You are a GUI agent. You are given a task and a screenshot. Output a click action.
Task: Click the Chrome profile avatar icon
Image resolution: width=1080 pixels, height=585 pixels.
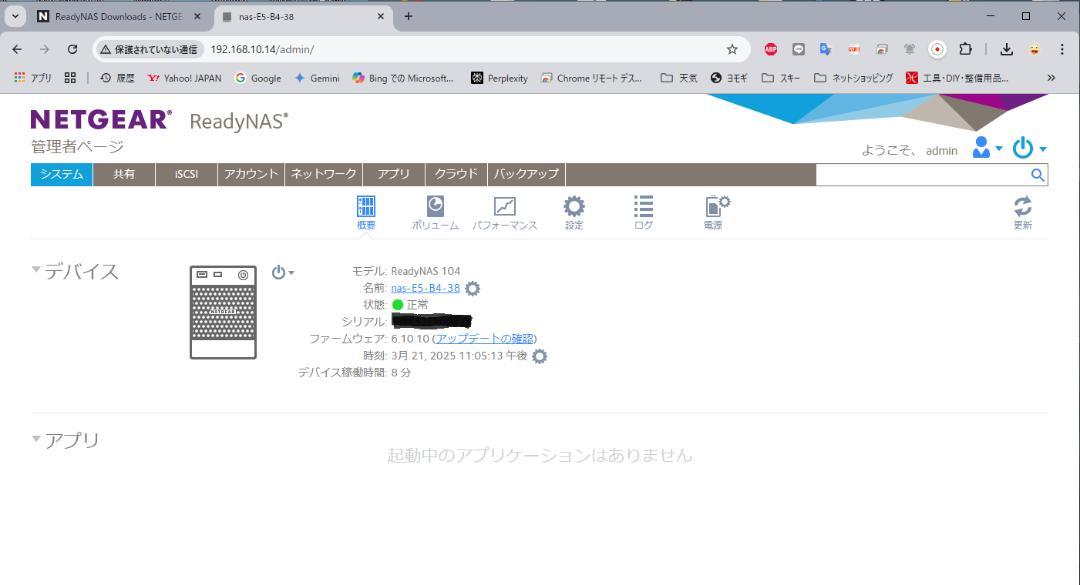[x=1035, y=49]
